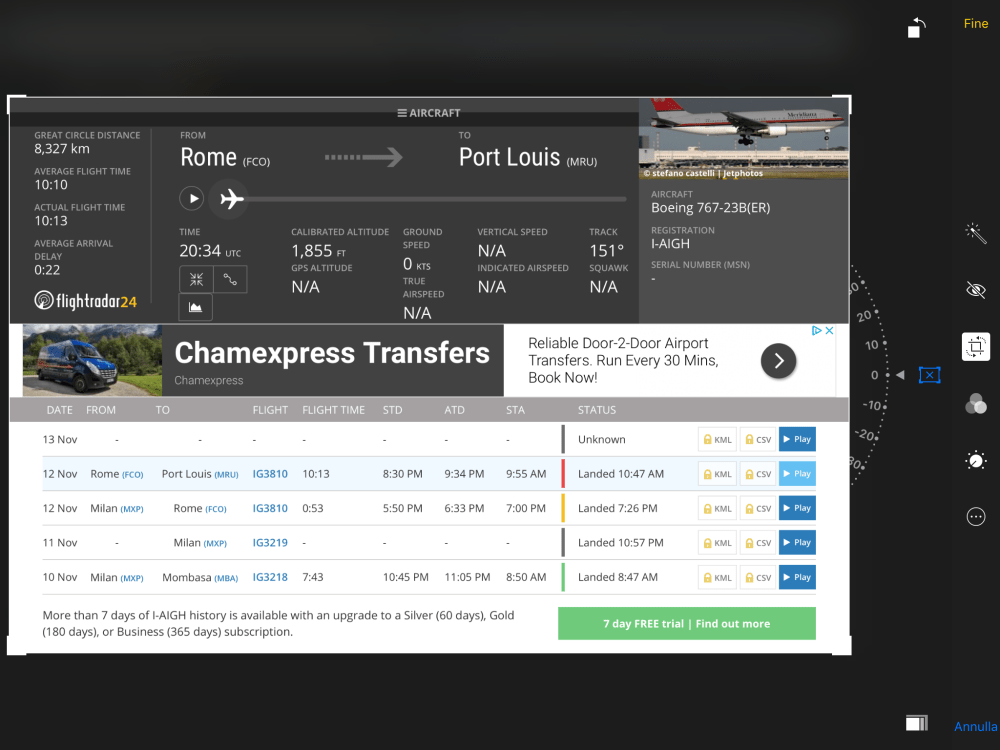The width and height of the screenshot is (1000, 750).
Task: Click the Chamexpress ad arrow button
Action: (x=778, y=361)
